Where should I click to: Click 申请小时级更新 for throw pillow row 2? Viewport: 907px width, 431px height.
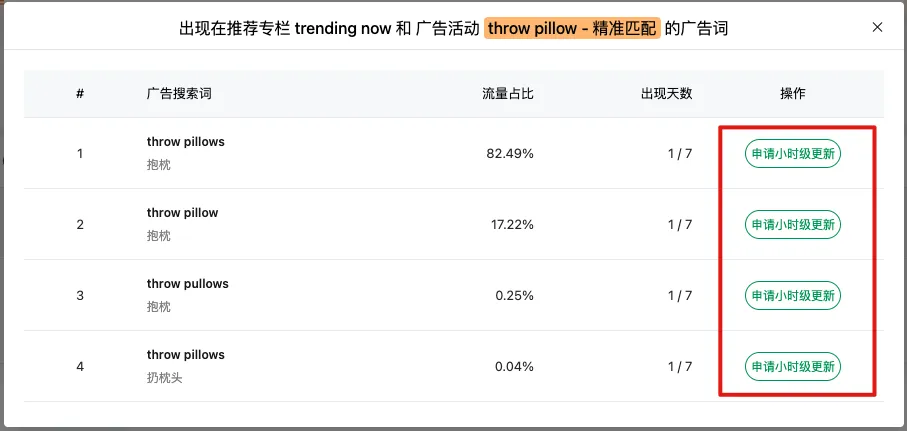(792, 224)
